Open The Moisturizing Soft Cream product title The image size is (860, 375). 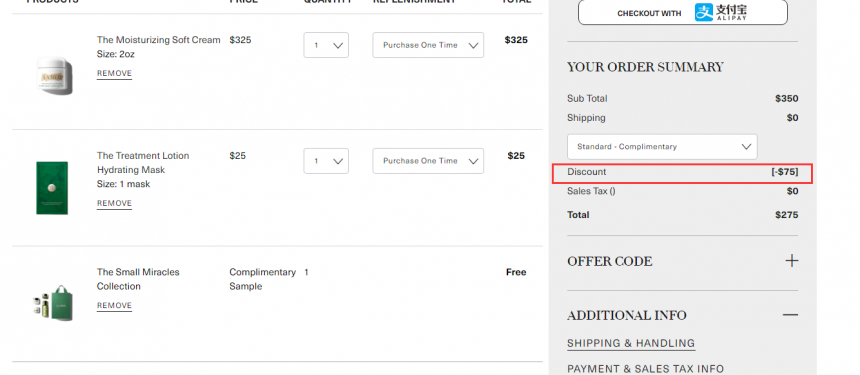point(159,40)
